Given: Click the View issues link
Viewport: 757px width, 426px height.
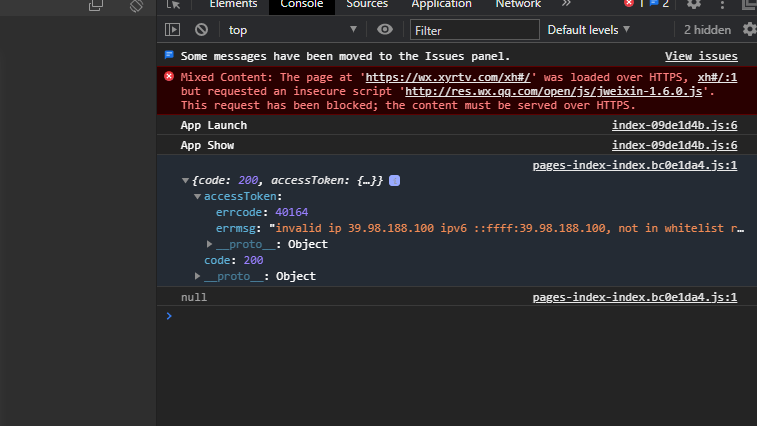Looking at the screenshot, I should pos(701,57).
